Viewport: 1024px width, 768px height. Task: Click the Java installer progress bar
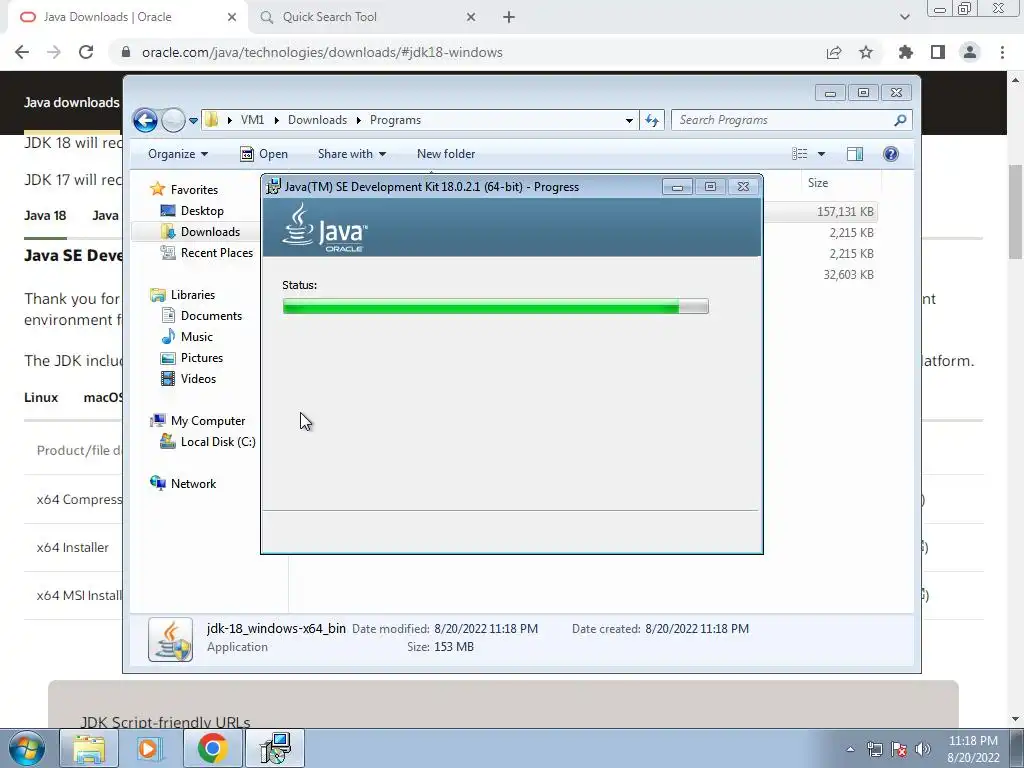[x=496, y=306]
